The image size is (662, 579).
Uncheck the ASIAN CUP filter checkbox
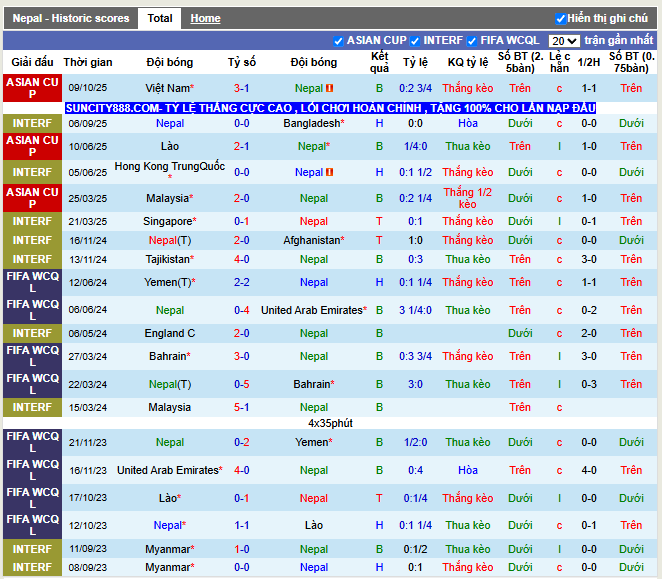point(339,41)
